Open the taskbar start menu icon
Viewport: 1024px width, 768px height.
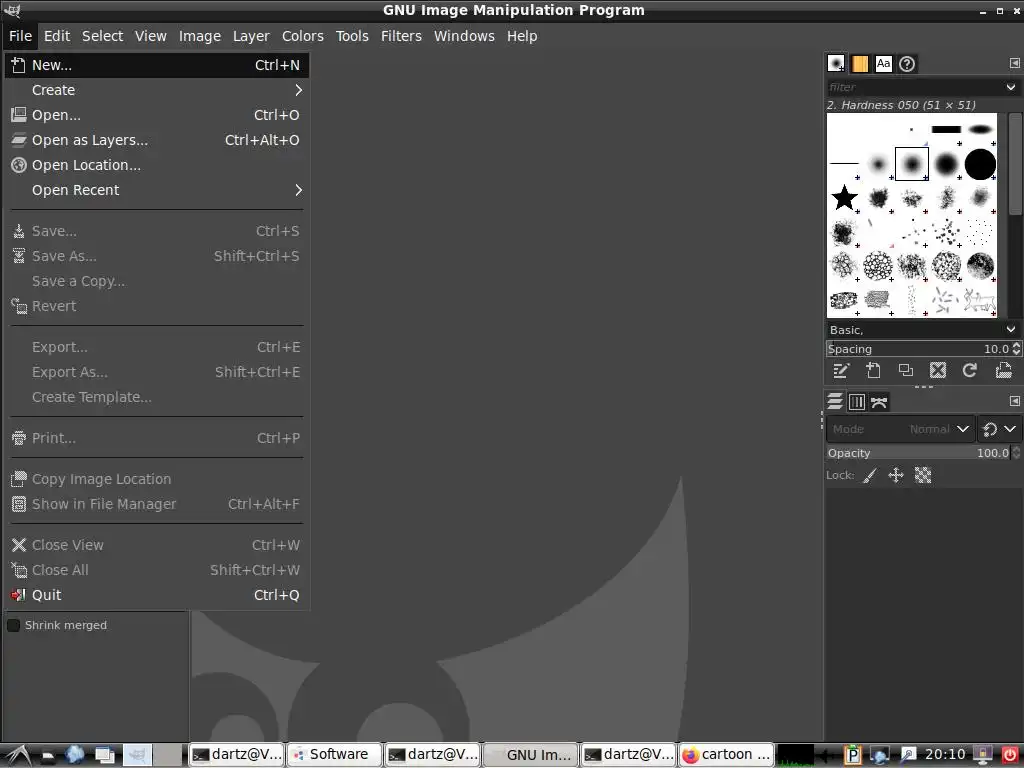pyautogui.click(x=17, y=755)
